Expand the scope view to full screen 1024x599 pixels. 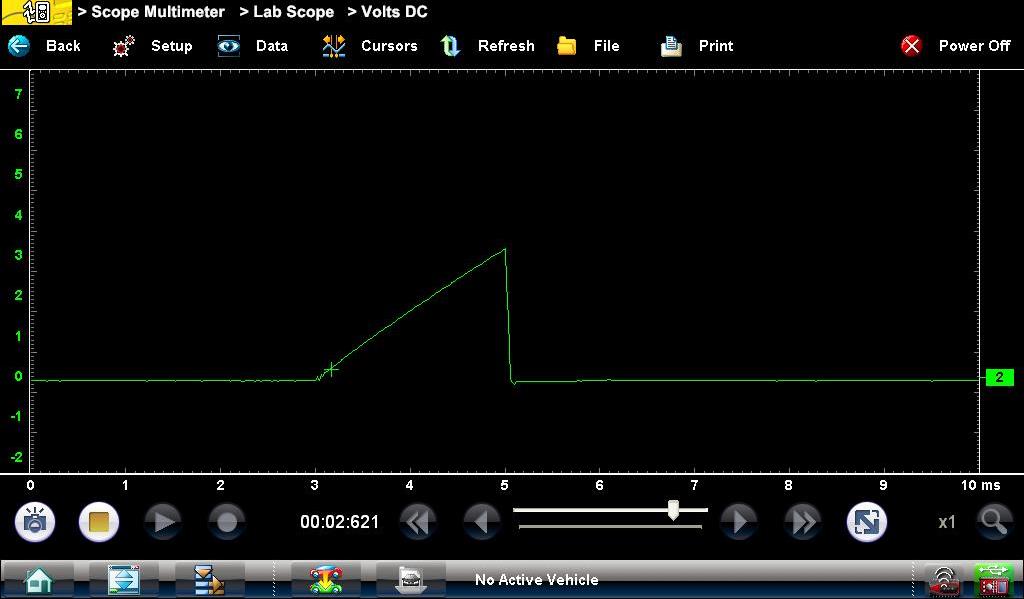click(866, 522)
